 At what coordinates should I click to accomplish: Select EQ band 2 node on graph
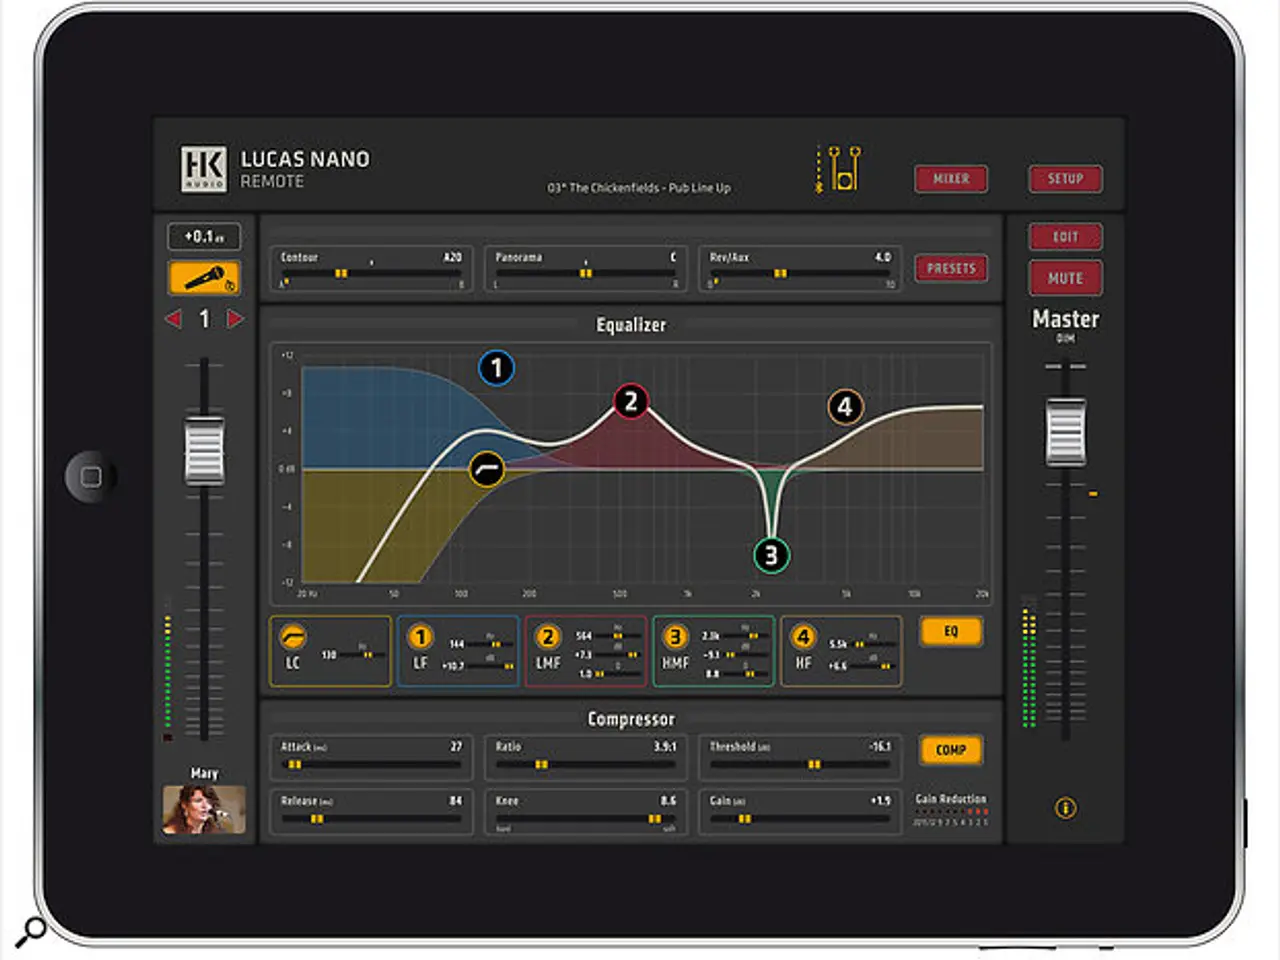point(630,402)
